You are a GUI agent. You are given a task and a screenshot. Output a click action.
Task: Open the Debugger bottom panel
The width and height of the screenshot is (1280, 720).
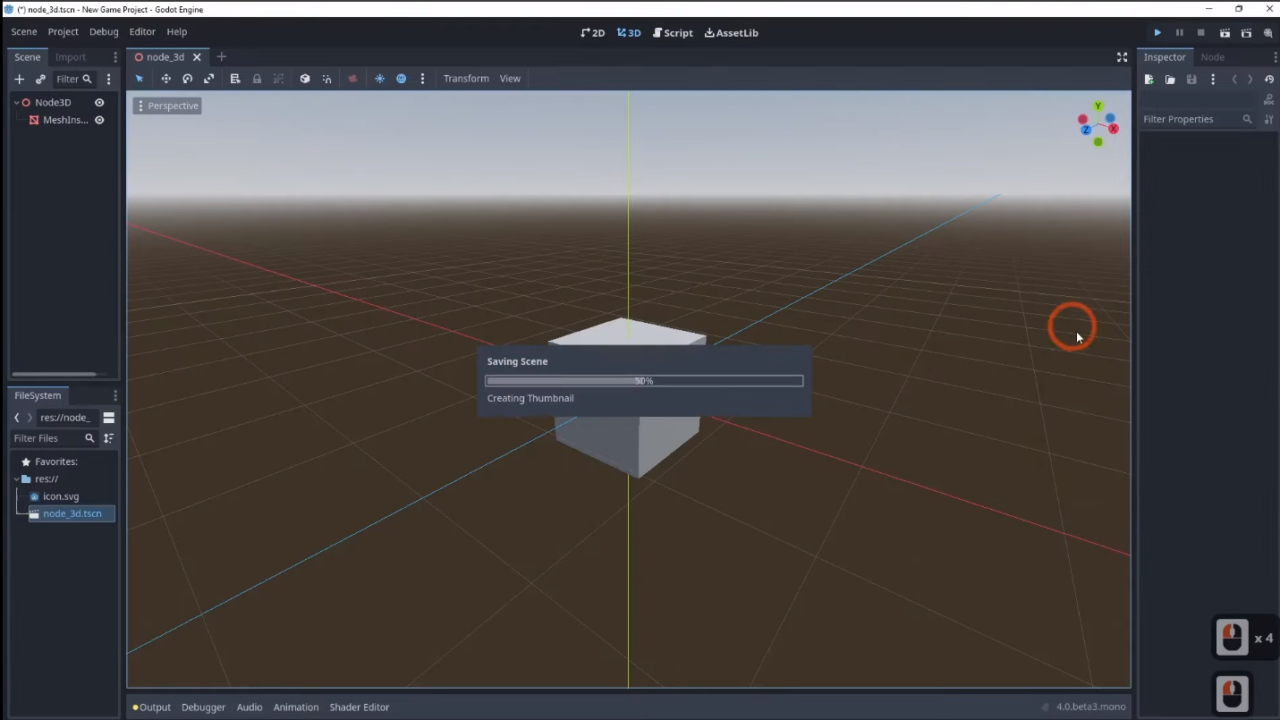pyautogui.click(x=203, y=707)
